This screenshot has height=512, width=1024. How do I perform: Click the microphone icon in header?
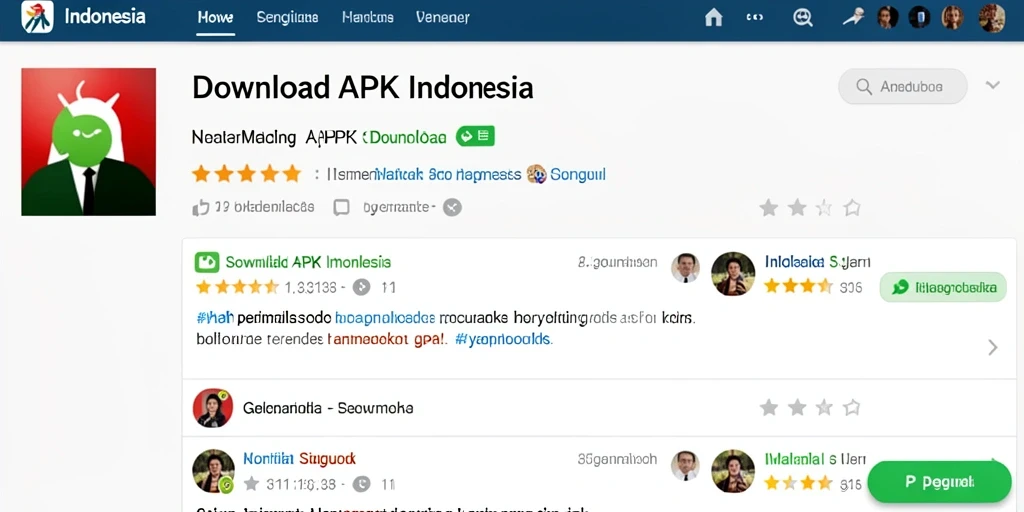point(853,17)
